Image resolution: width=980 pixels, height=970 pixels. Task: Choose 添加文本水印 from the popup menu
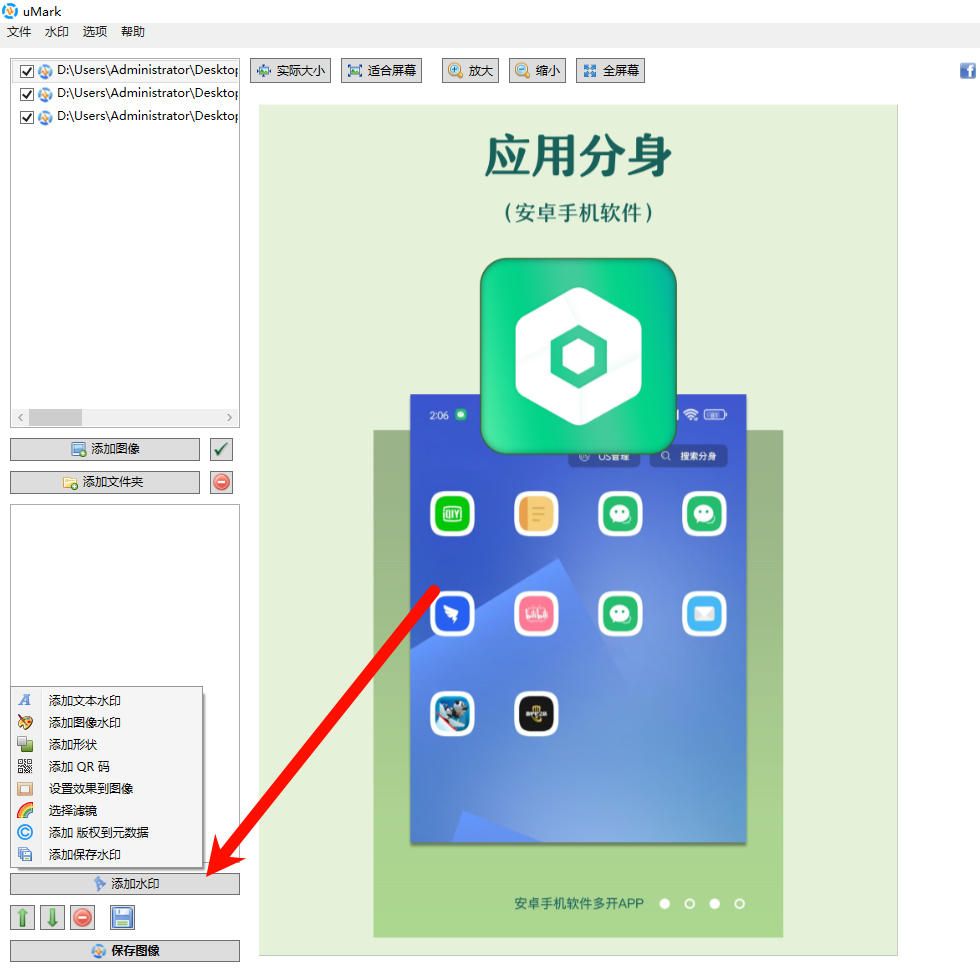107,701
